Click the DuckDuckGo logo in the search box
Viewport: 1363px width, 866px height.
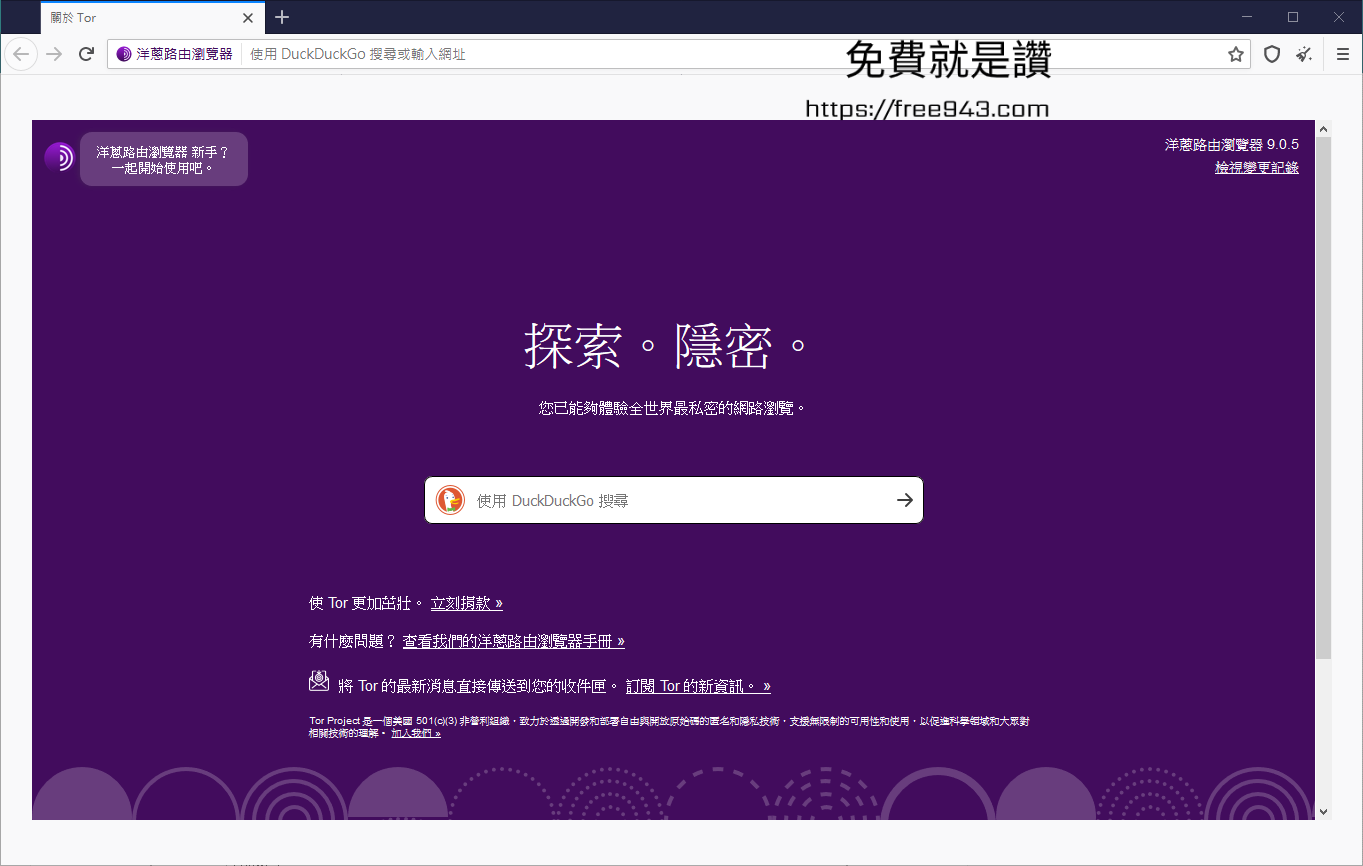click(449, 500)
